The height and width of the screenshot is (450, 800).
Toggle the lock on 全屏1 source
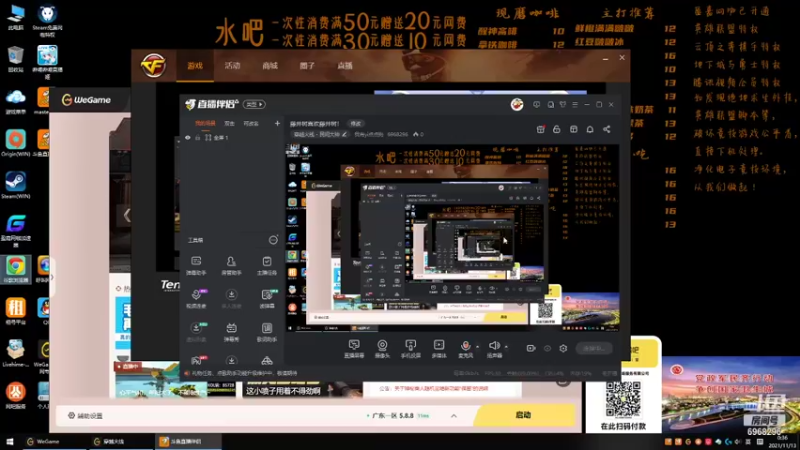(x=197, y=138)
